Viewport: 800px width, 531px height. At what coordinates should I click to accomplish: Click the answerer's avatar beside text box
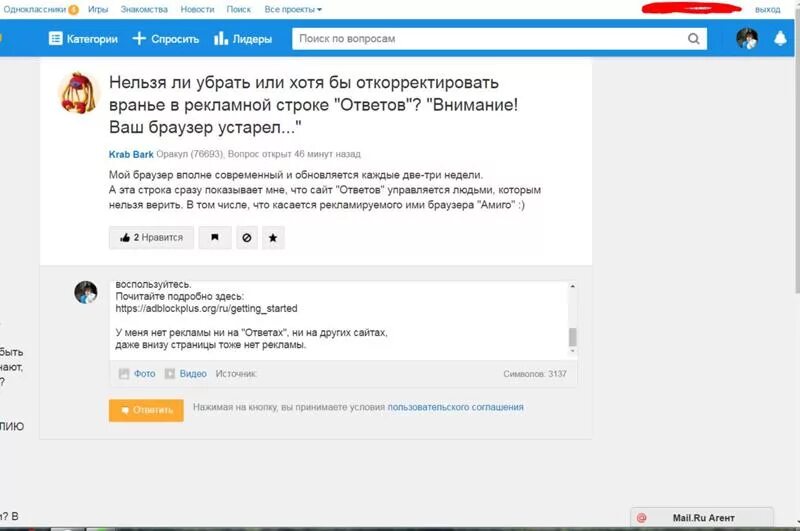click(x=86, y=292)
